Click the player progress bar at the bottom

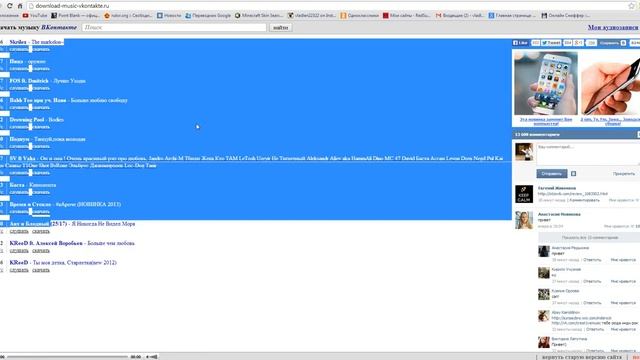point(67,357)
